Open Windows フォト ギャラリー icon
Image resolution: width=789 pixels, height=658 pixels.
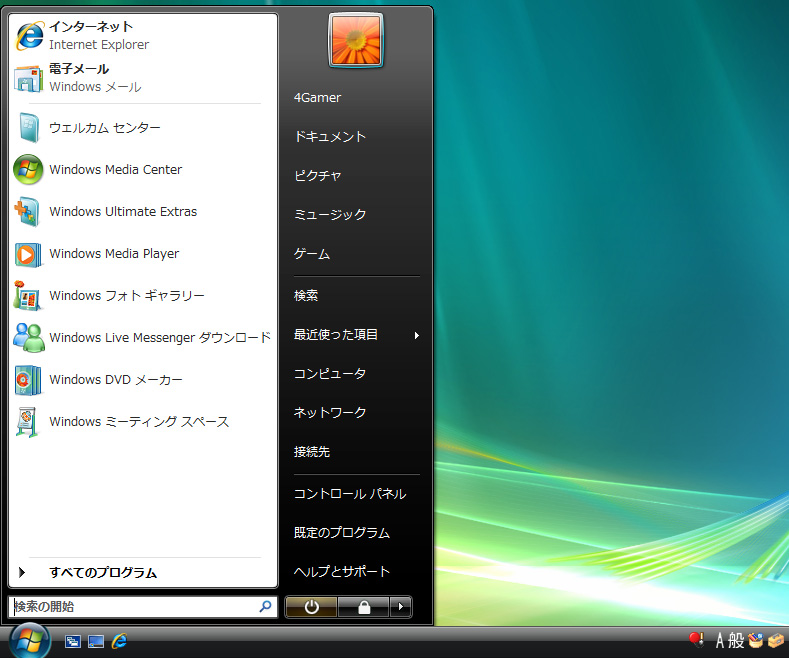pyautogui.click(x=27, y=296)
